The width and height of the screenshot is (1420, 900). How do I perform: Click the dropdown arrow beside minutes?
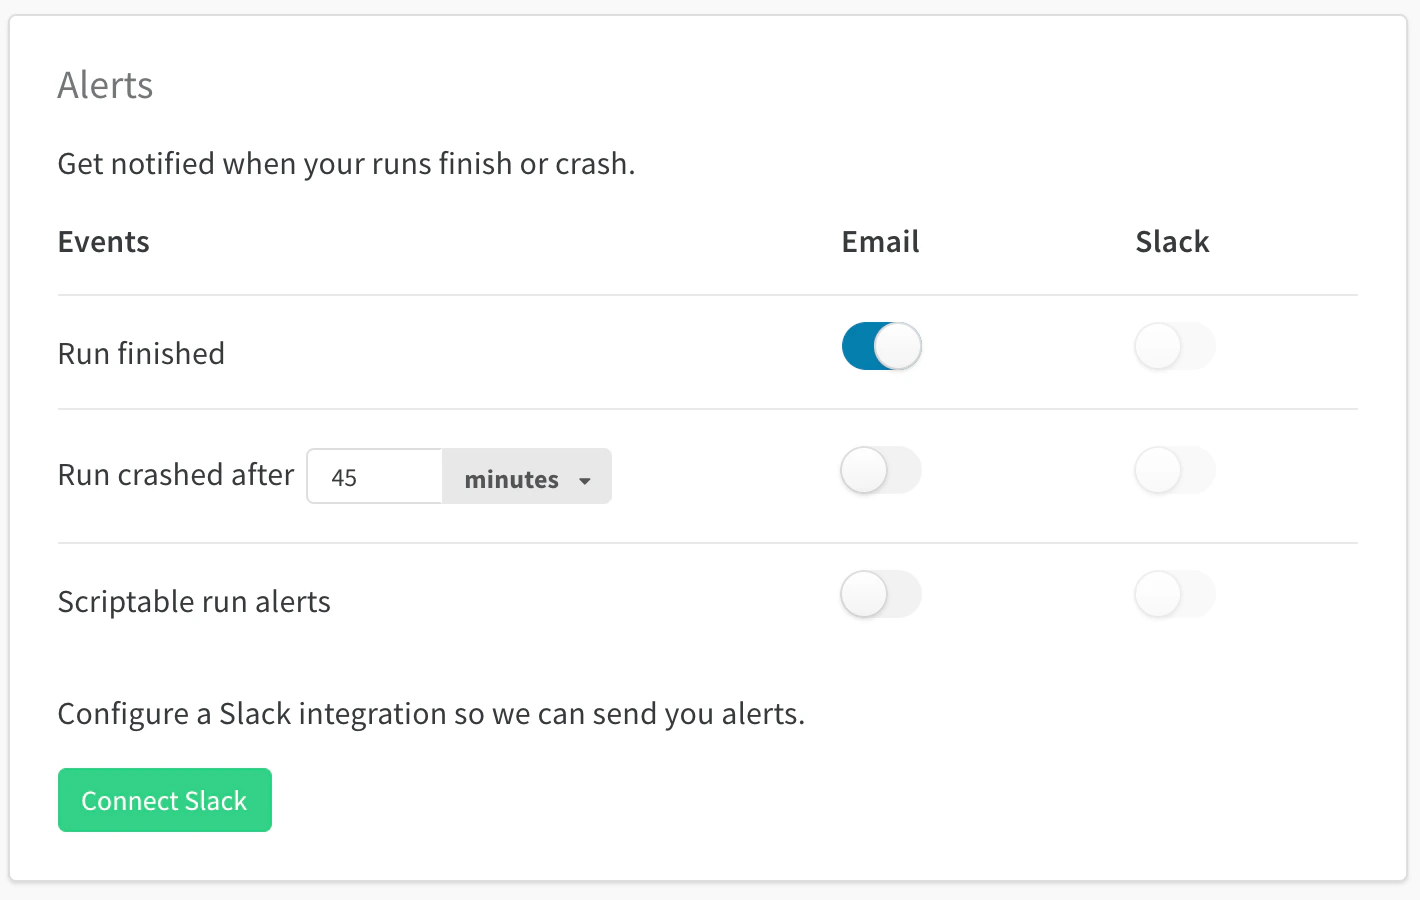pyautogui.click(x=585, y=479)
